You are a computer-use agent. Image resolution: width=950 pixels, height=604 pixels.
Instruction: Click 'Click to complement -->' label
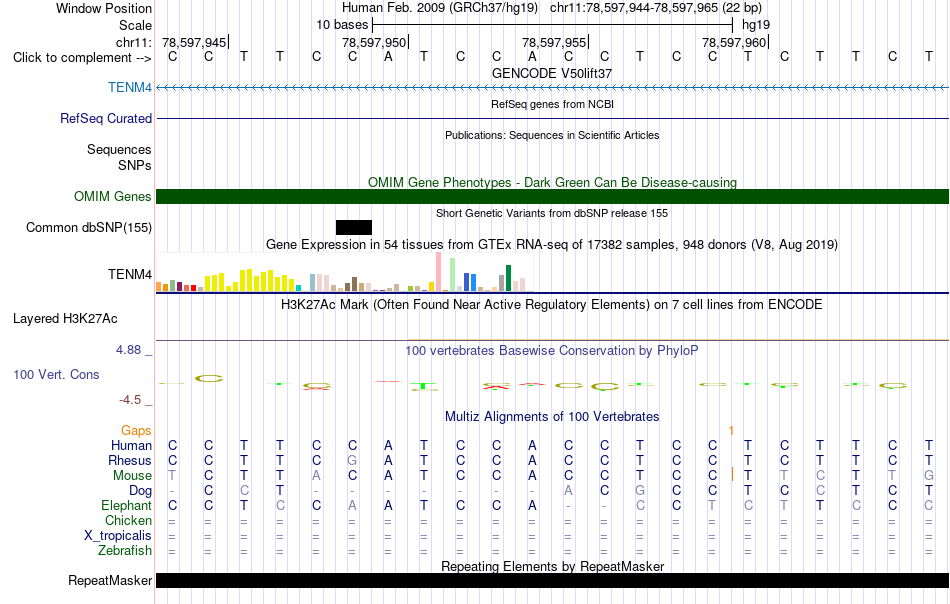[x=82, y=58]
